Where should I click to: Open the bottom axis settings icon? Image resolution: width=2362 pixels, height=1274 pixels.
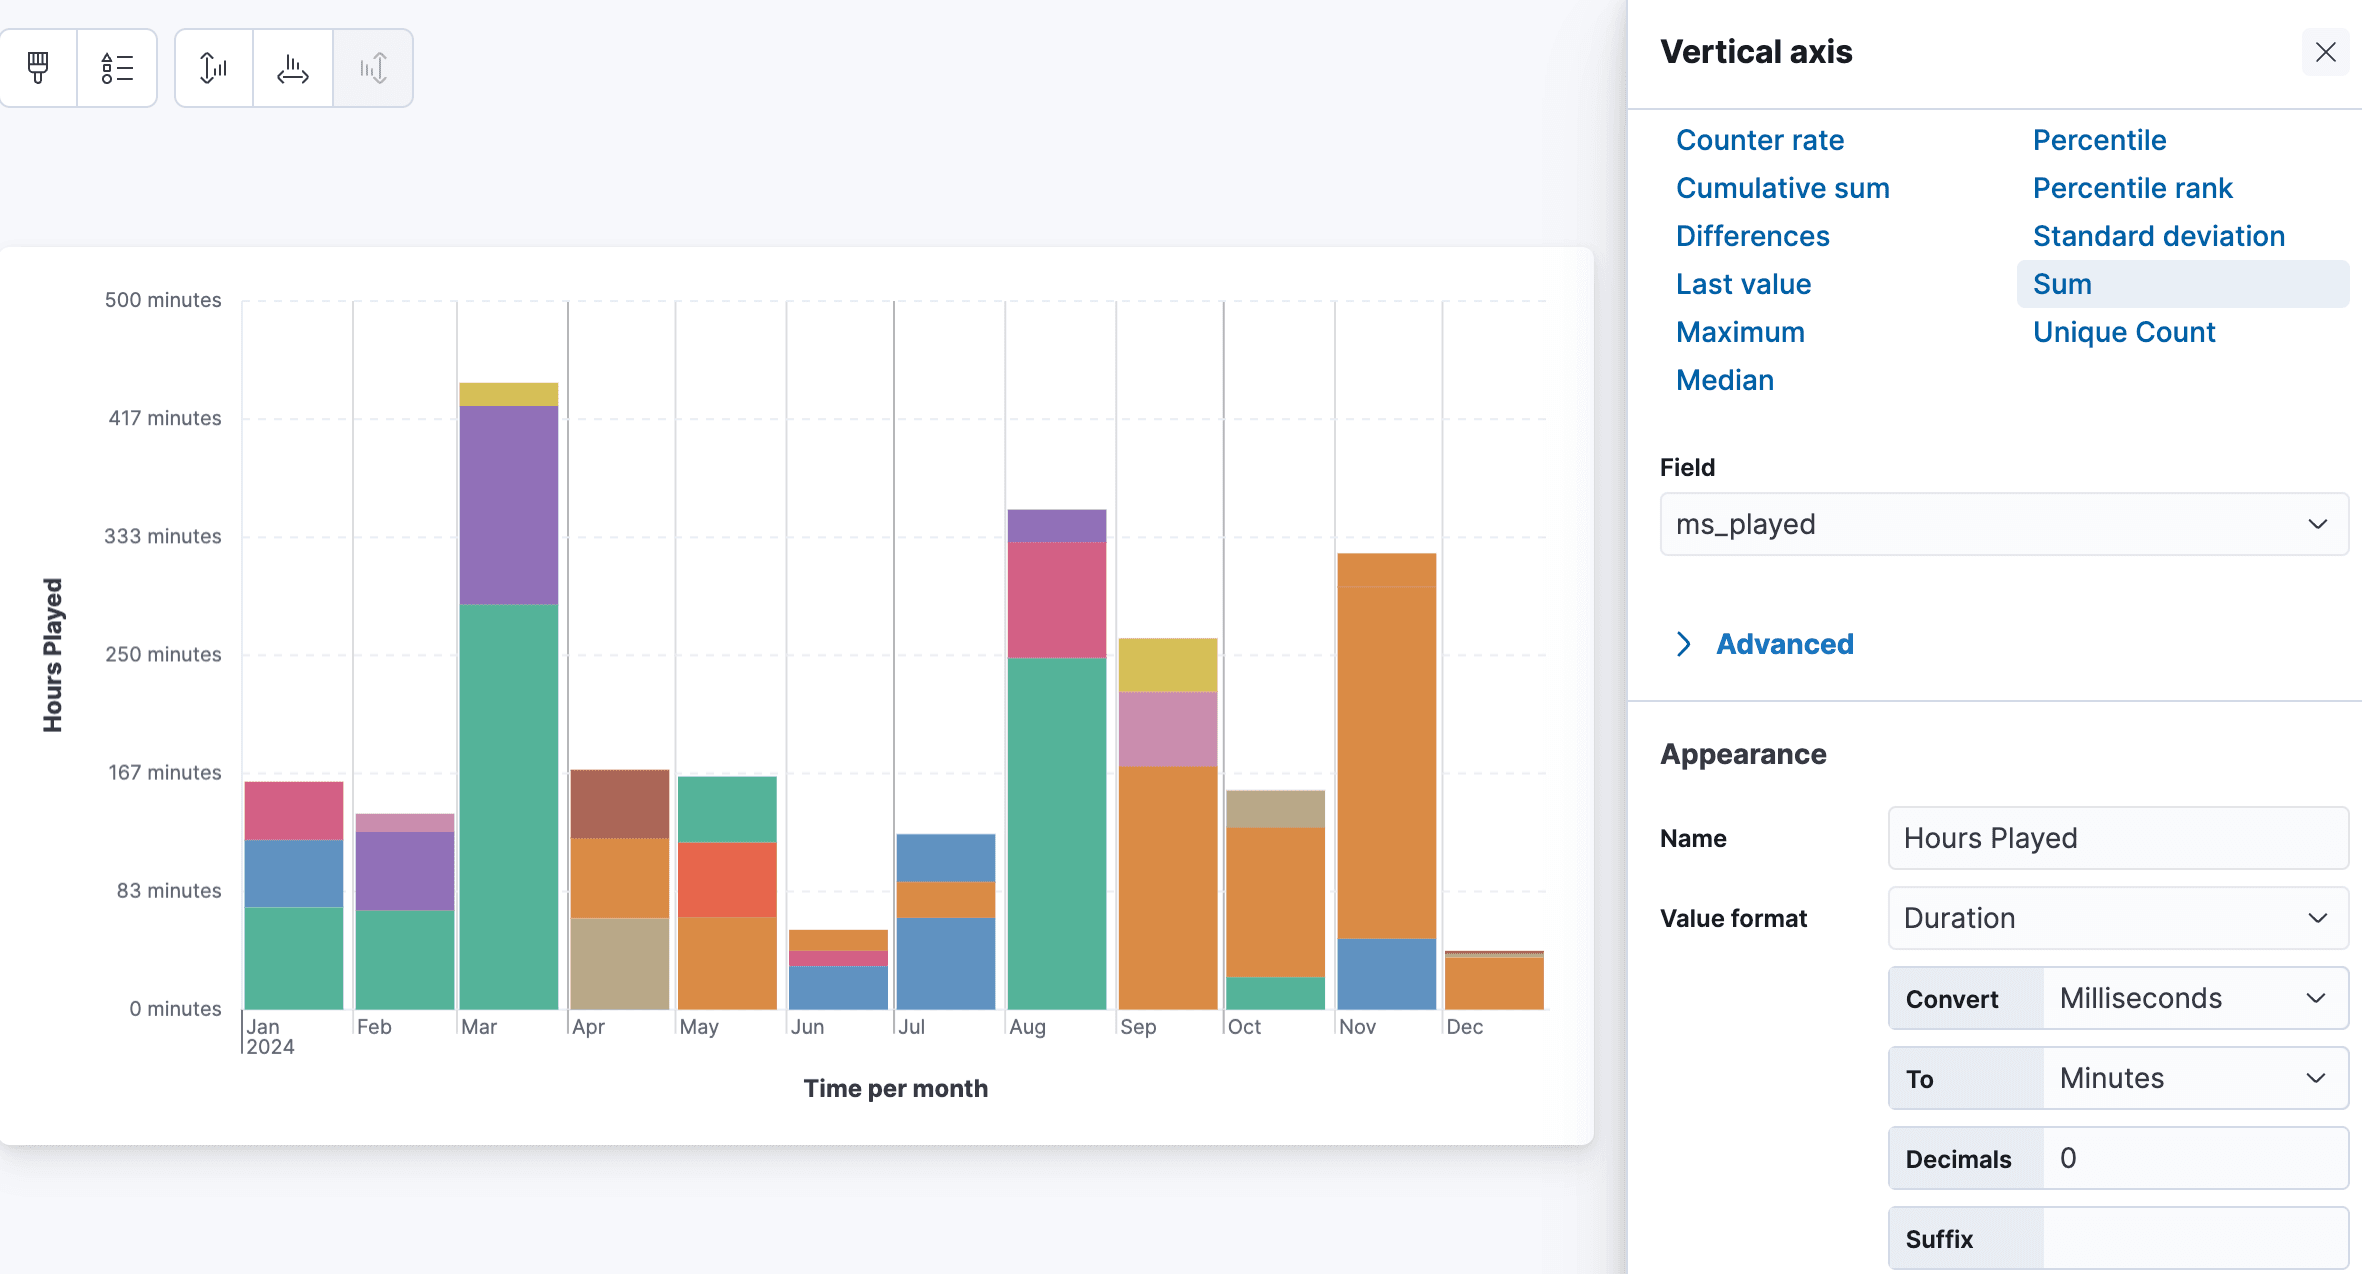[292, 67]
